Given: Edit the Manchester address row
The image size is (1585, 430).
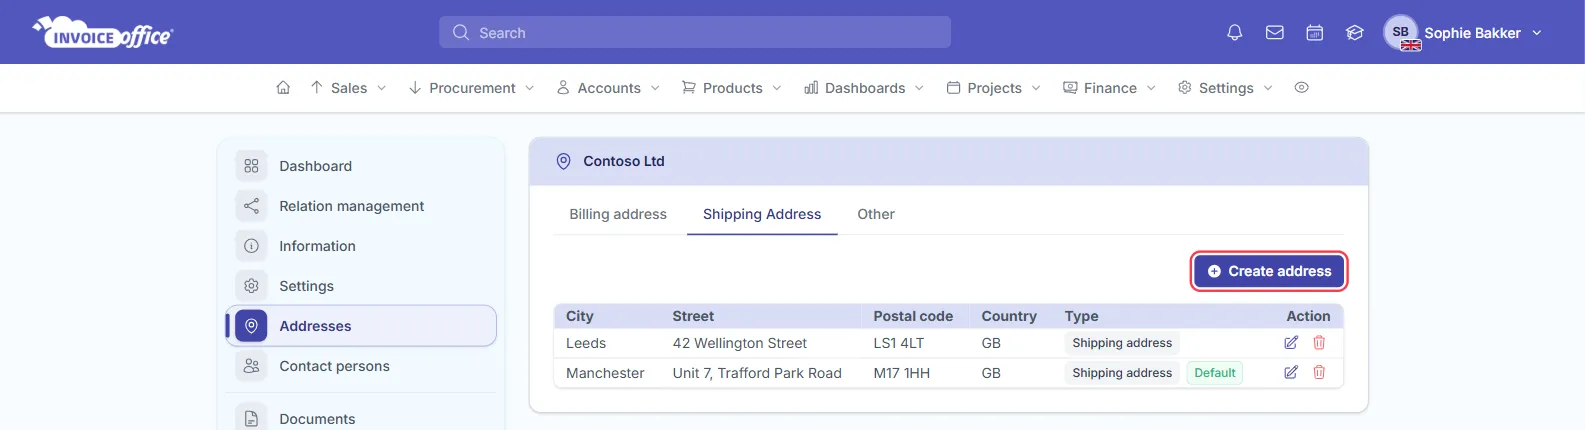Looking at the screenshot, I should 1291,373.
